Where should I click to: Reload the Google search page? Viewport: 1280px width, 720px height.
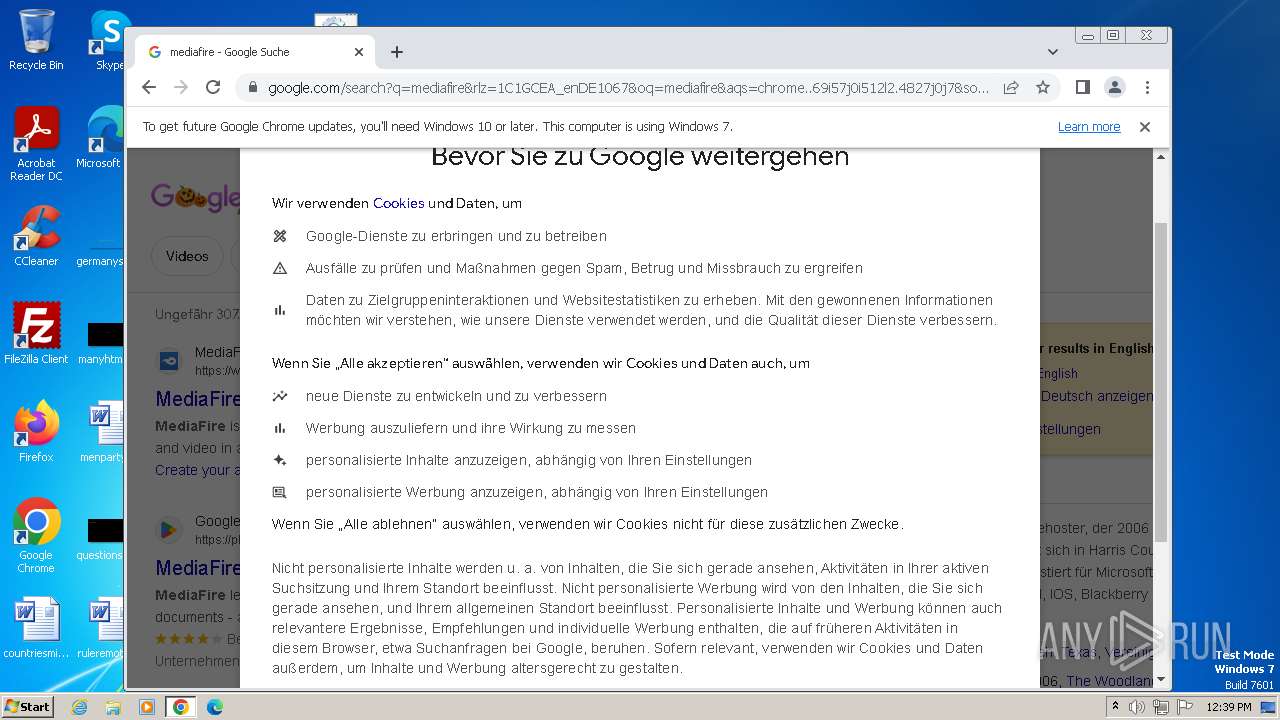click(x=213, y=87)
